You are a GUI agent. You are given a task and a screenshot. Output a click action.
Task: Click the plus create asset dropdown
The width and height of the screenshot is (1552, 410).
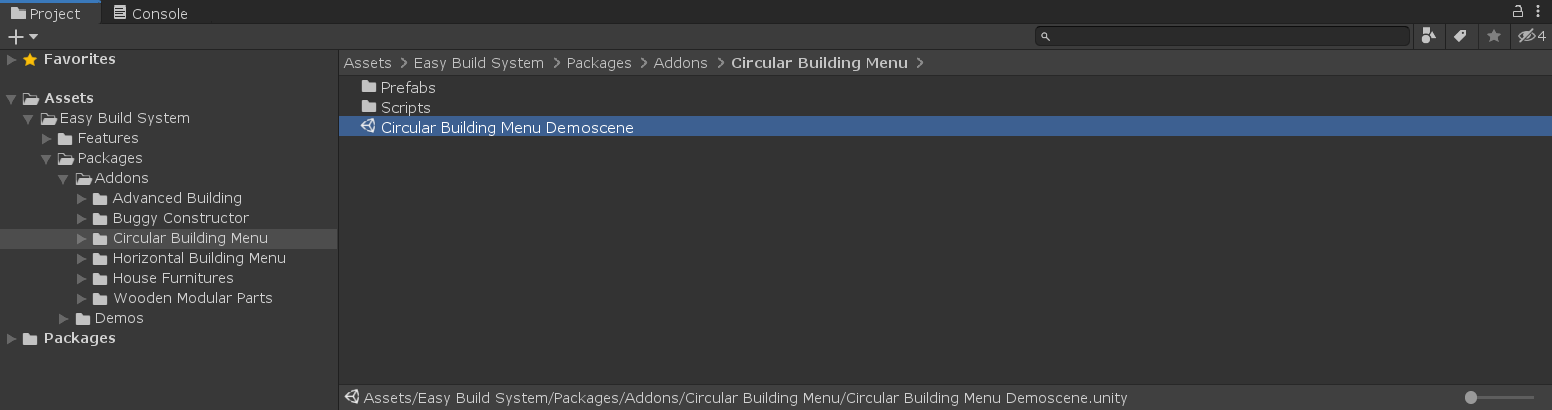22,37
